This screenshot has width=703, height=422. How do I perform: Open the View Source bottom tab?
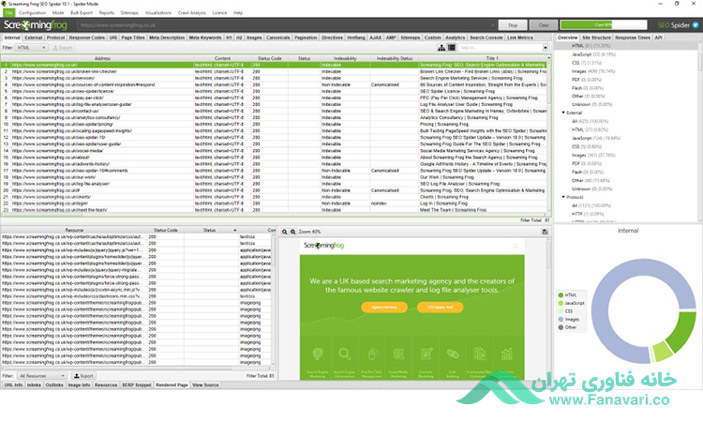[205, 385]
